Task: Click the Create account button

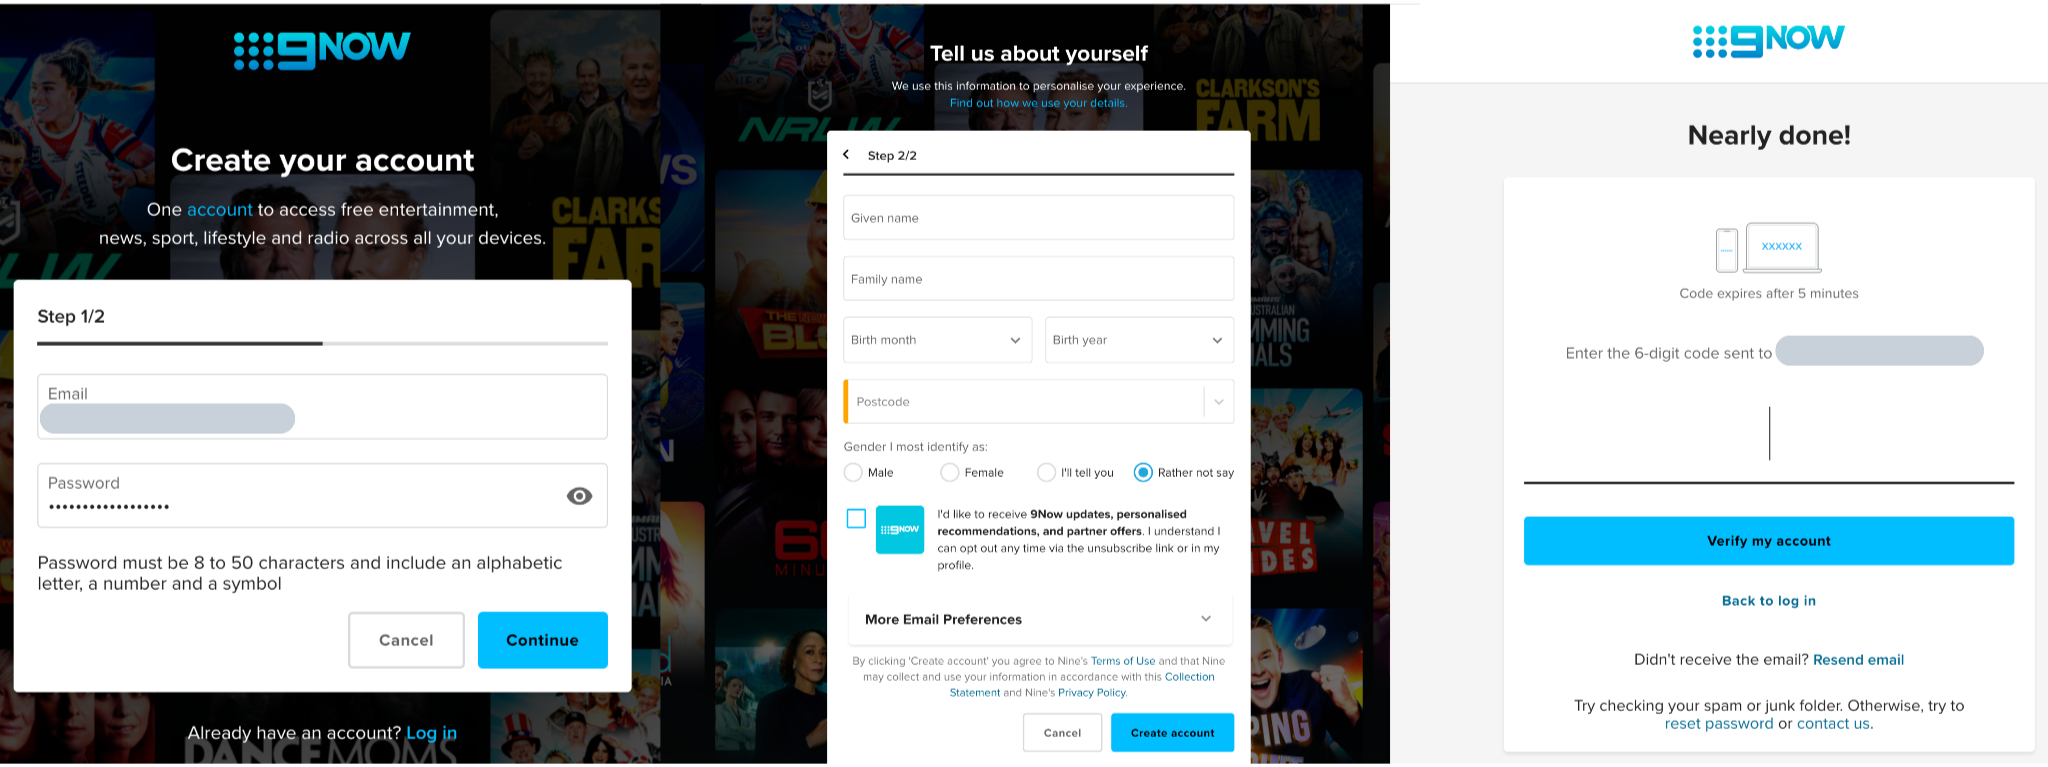Action: [1172, 733]
